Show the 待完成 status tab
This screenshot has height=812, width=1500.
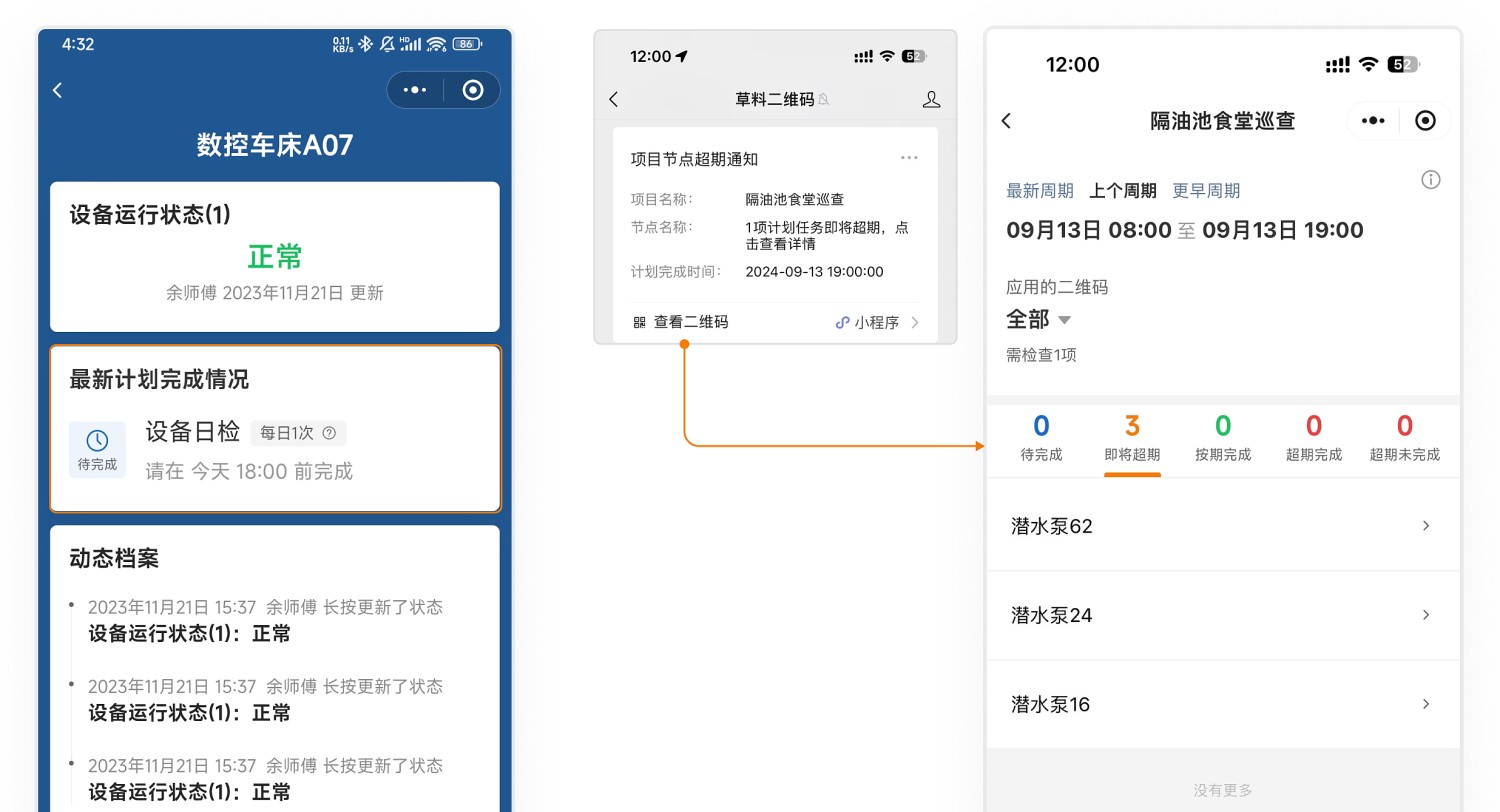pos(1041,439)
